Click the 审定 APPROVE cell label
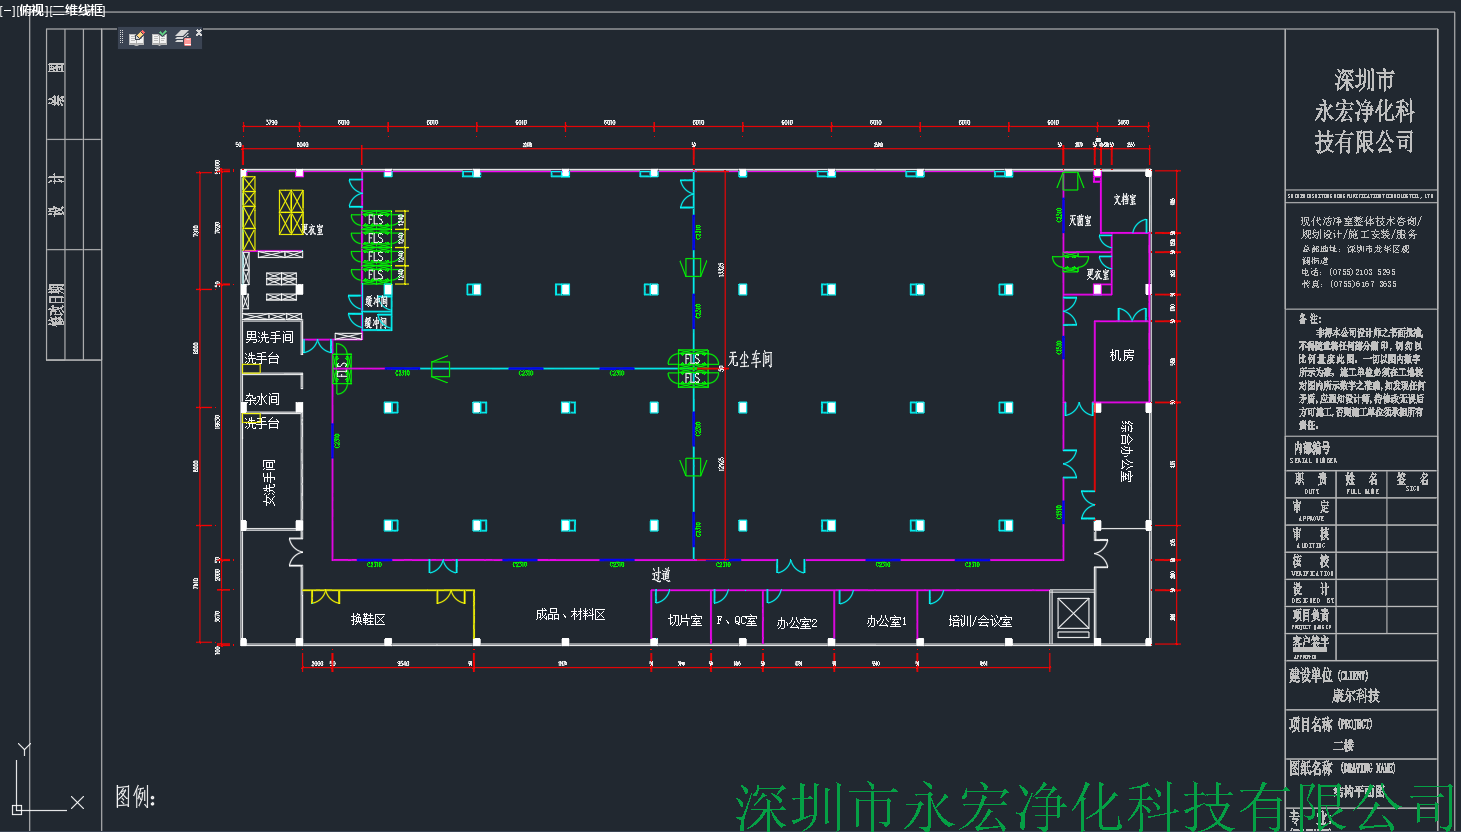This screenshot has height=832, width=1461. (x=1311, y=511)
